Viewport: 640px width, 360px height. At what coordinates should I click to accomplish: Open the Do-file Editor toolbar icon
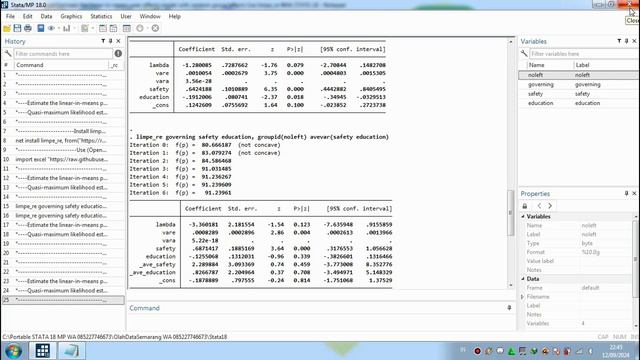point(84,28)
